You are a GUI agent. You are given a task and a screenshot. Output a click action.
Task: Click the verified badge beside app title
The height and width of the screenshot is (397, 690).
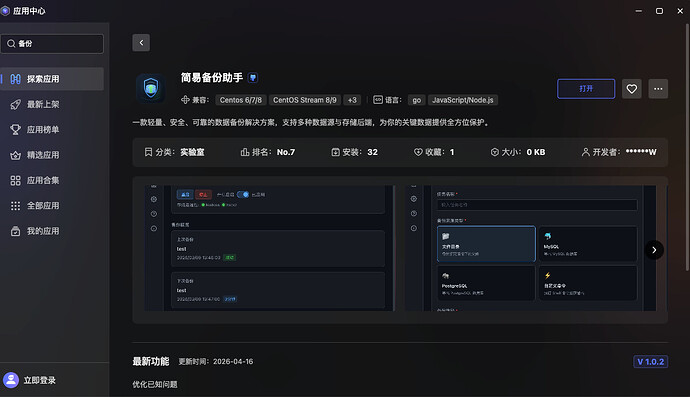pos(253,78)
